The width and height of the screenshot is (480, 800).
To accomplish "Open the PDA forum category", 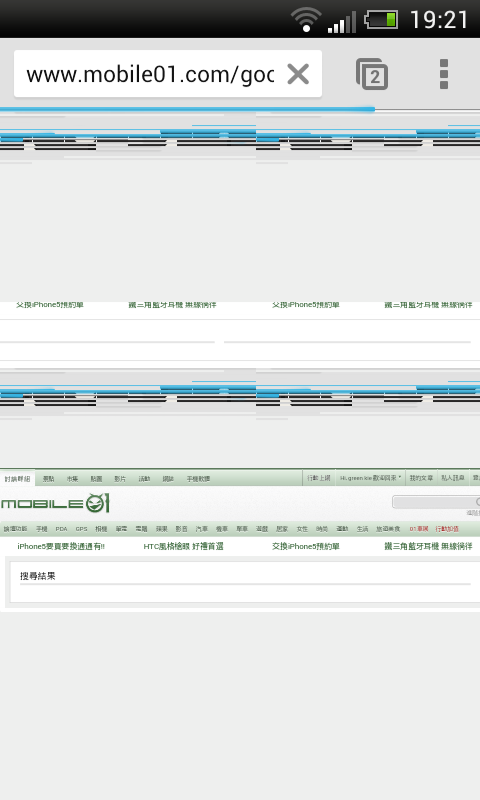I will [62, 529].
